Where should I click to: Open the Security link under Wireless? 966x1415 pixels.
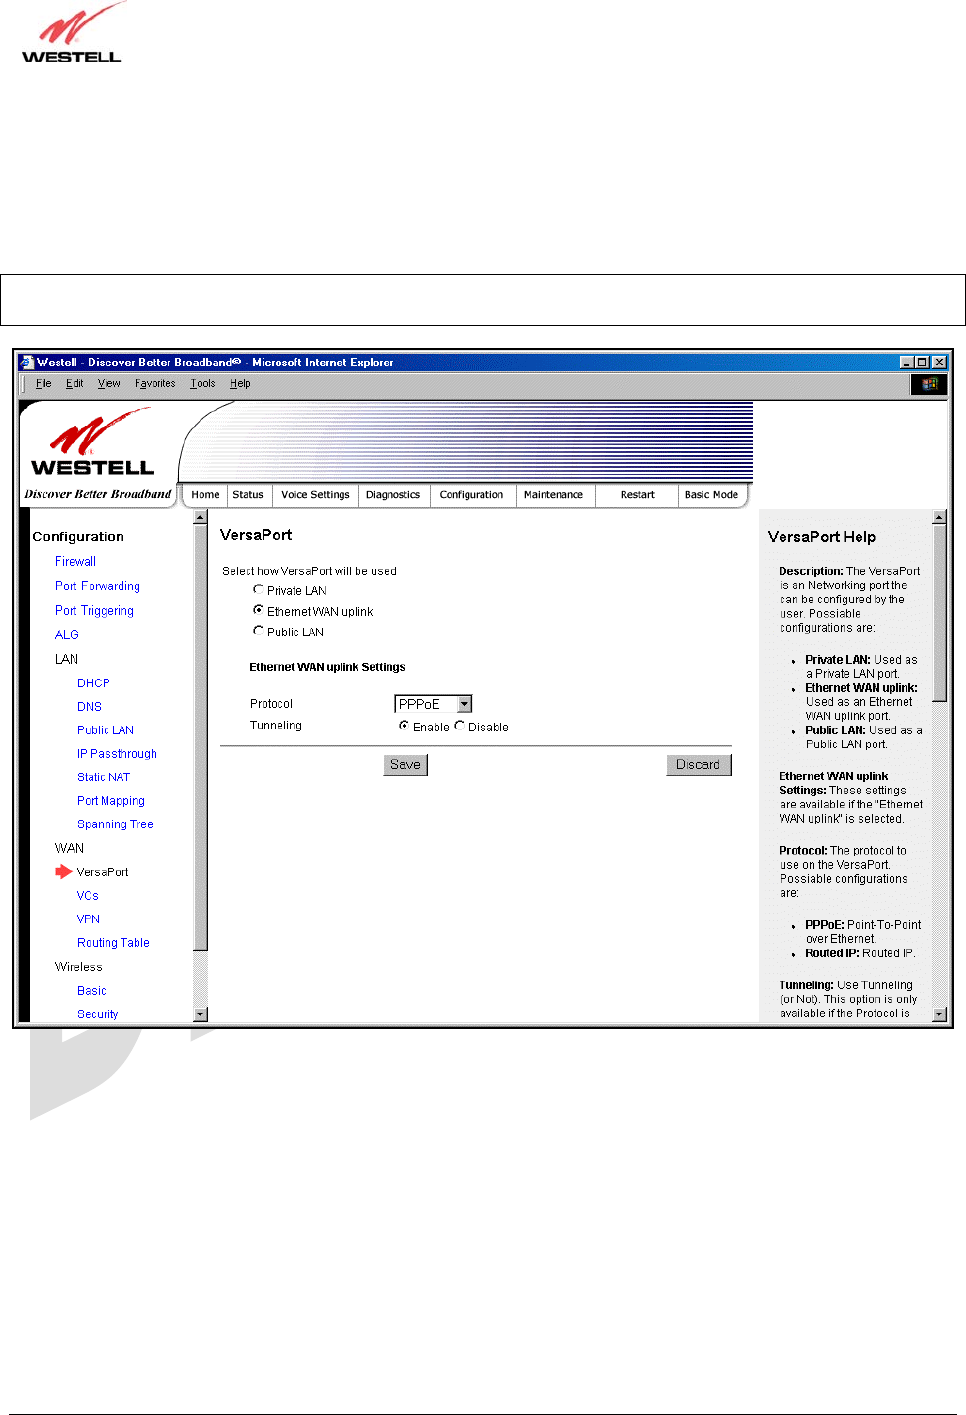coord(97,1014)
